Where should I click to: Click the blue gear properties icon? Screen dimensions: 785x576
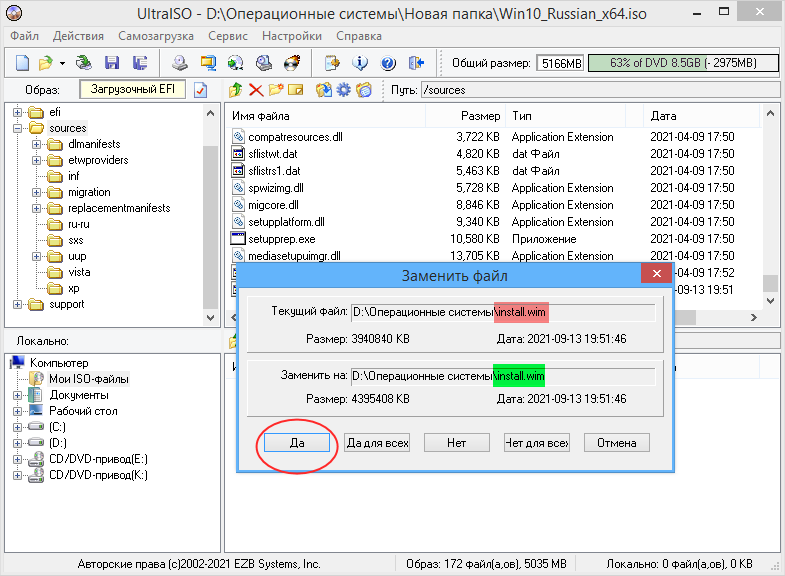click(x=343, y=90)
